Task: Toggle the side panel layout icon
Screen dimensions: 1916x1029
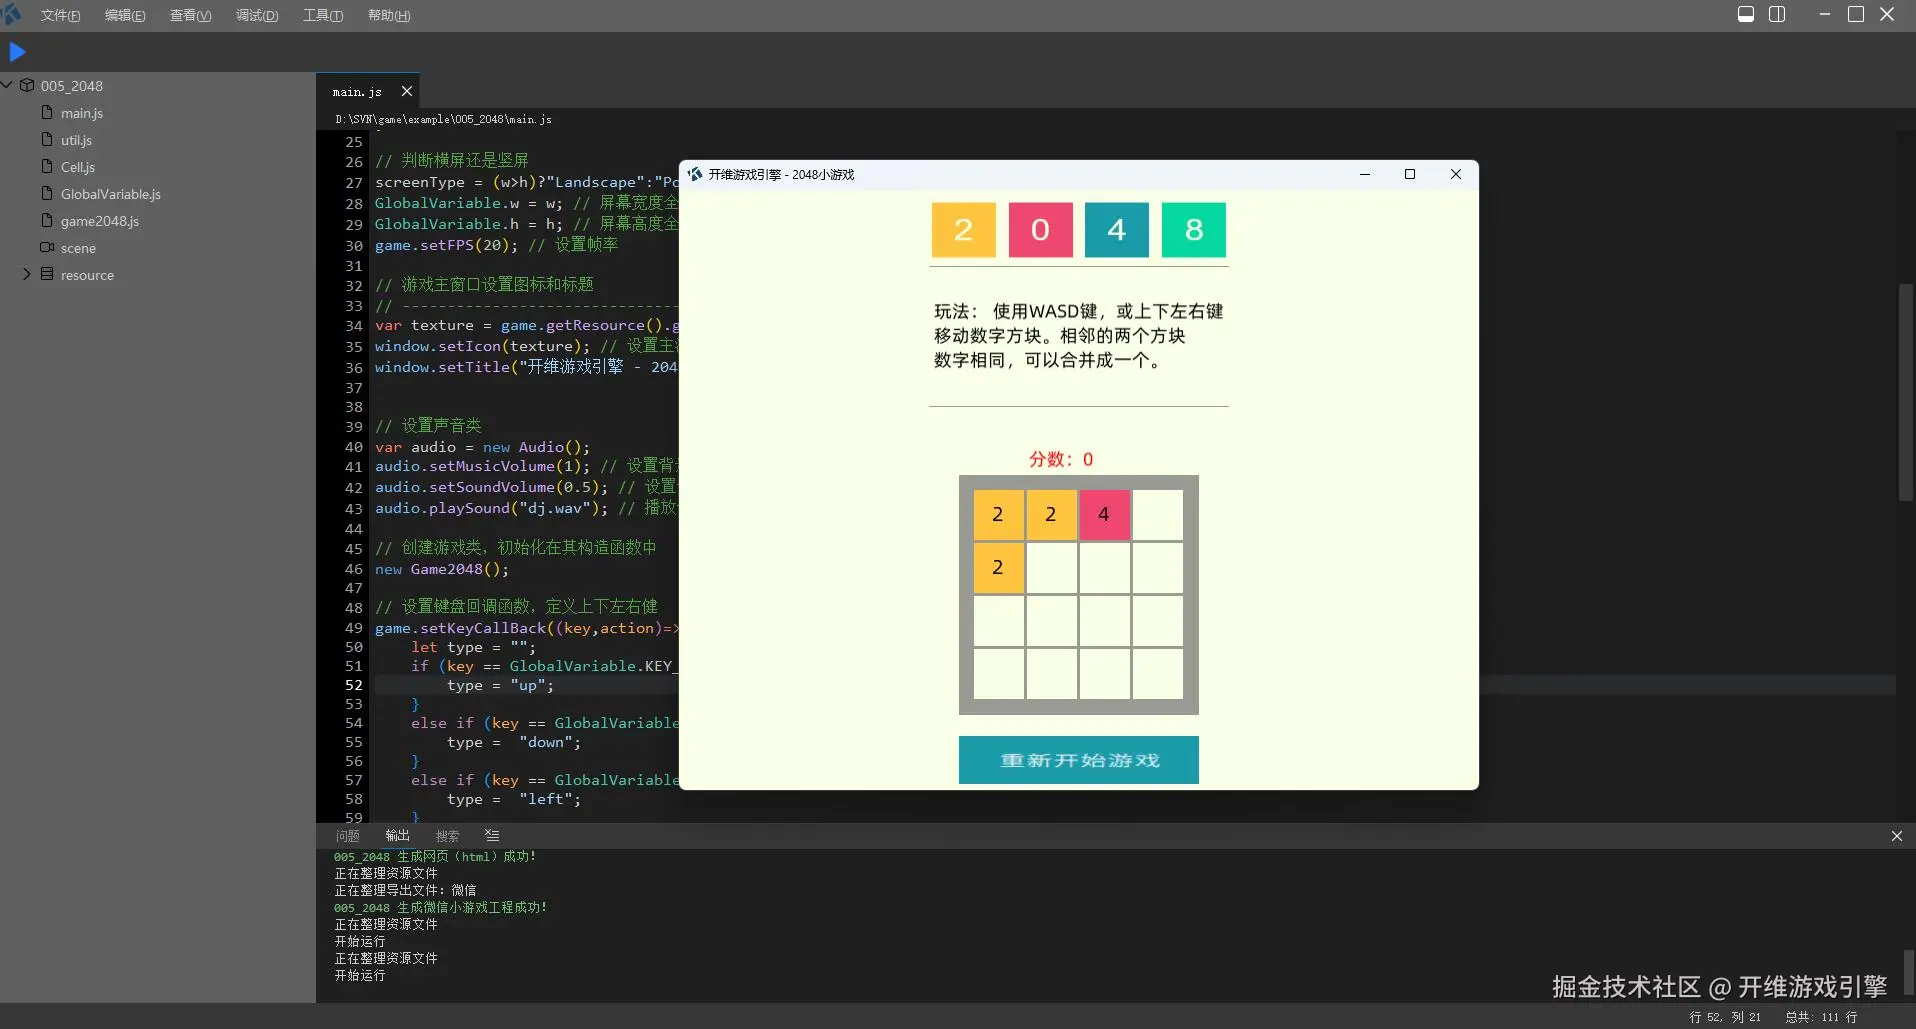Action: point(1777,14)
